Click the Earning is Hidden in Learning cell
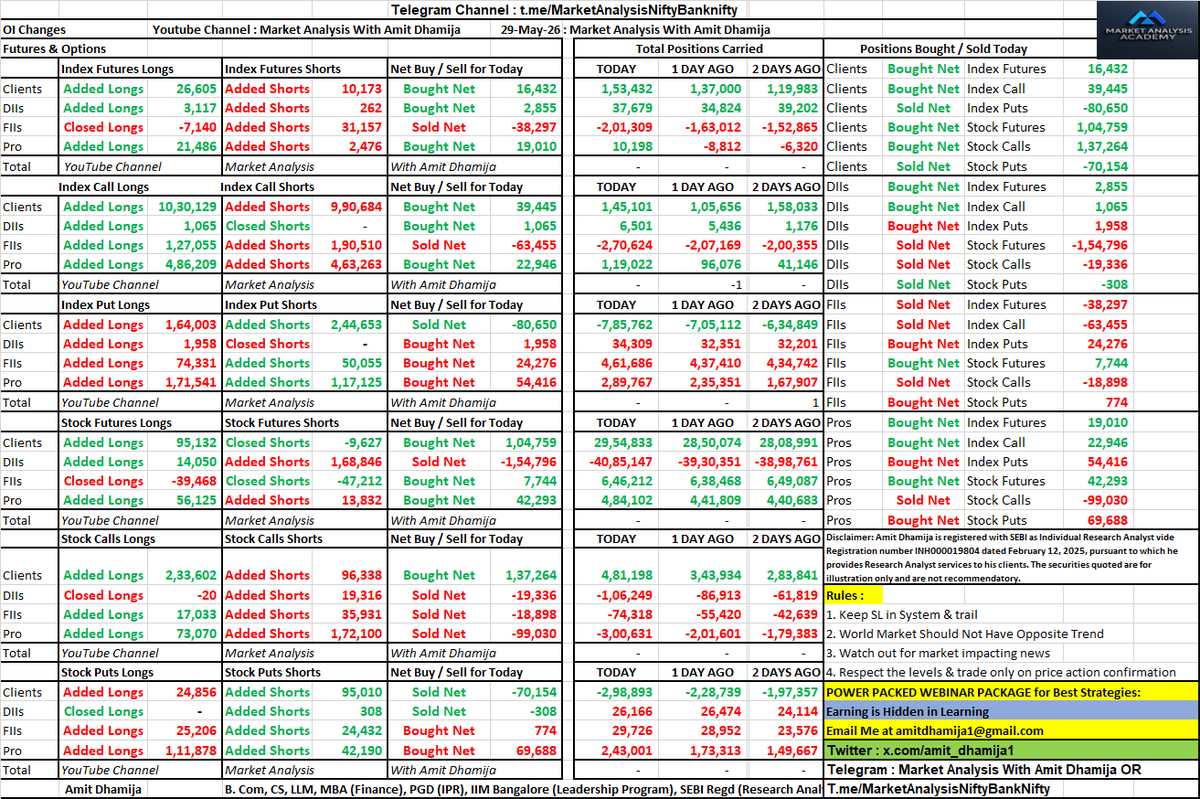 click(1011, 711)
